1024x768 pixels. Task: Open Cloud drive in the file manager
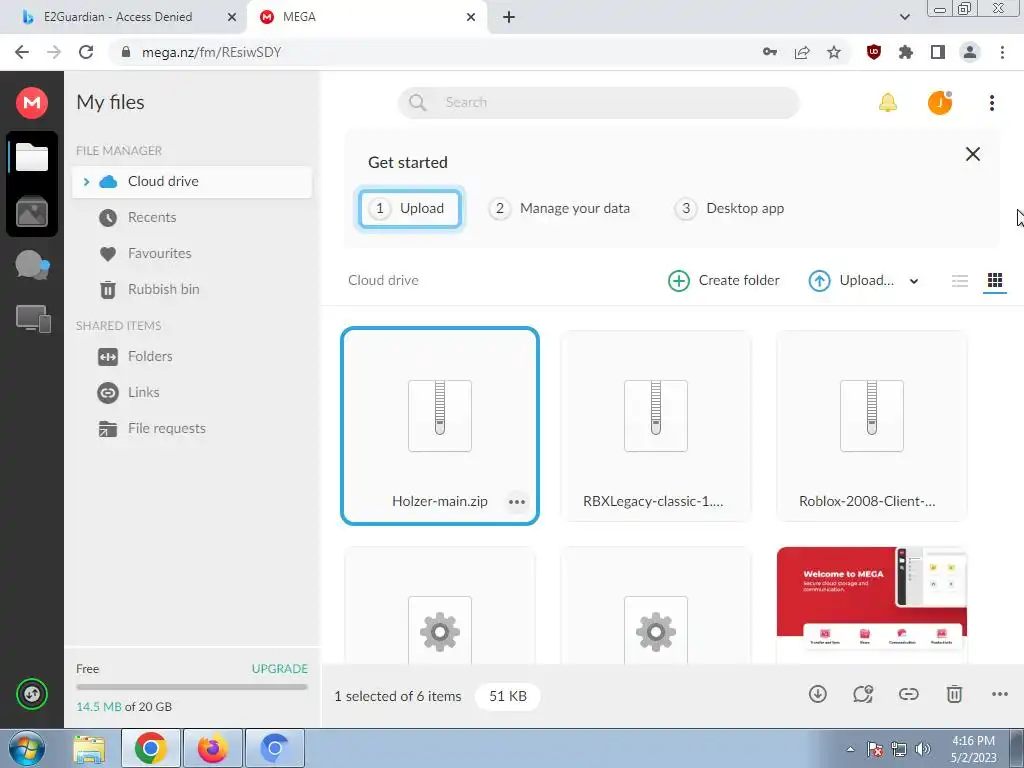pos(192,182)
